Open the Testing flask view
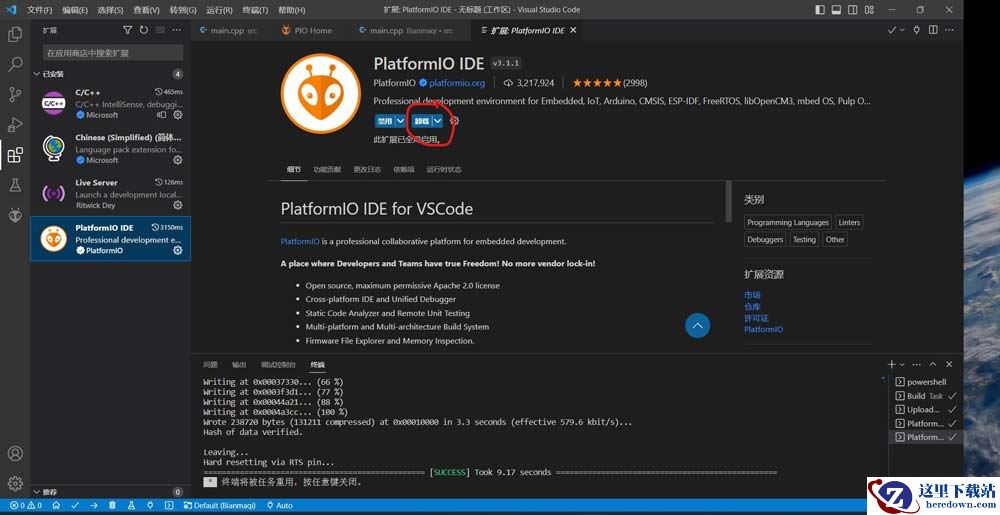 tap(15, 185)
